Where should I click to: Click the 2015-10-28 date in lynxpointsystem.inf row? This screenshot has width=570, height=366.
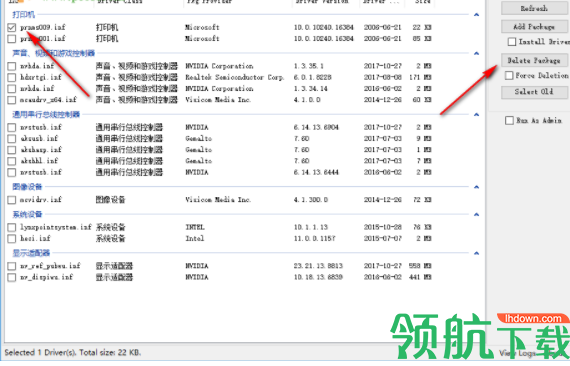click(382, 227)
